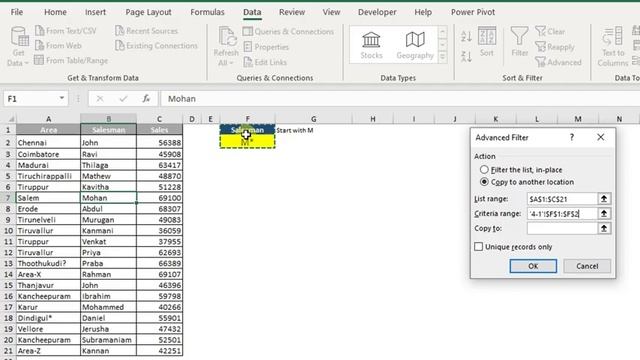Select cell containing Thoothukudi?
The height and width of the screenshot is (360, 640).
48,263
